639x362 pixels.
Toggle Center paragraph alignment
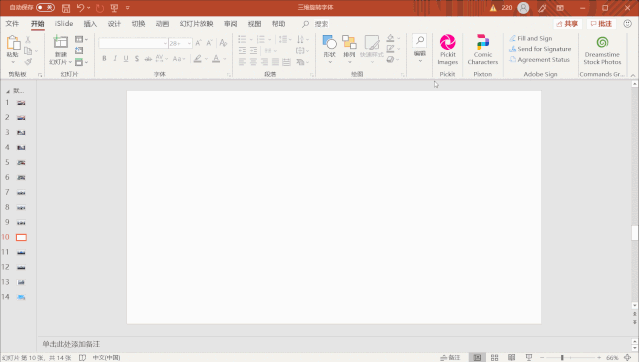click(x=253, y=62)
